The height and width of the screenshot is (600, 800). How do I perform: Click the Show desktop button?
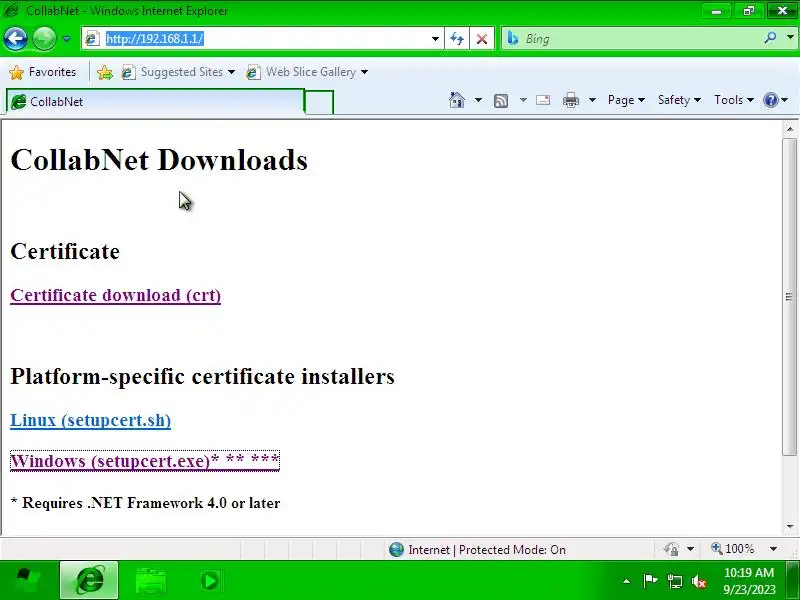pyautogui.click(x=793, y=580)
